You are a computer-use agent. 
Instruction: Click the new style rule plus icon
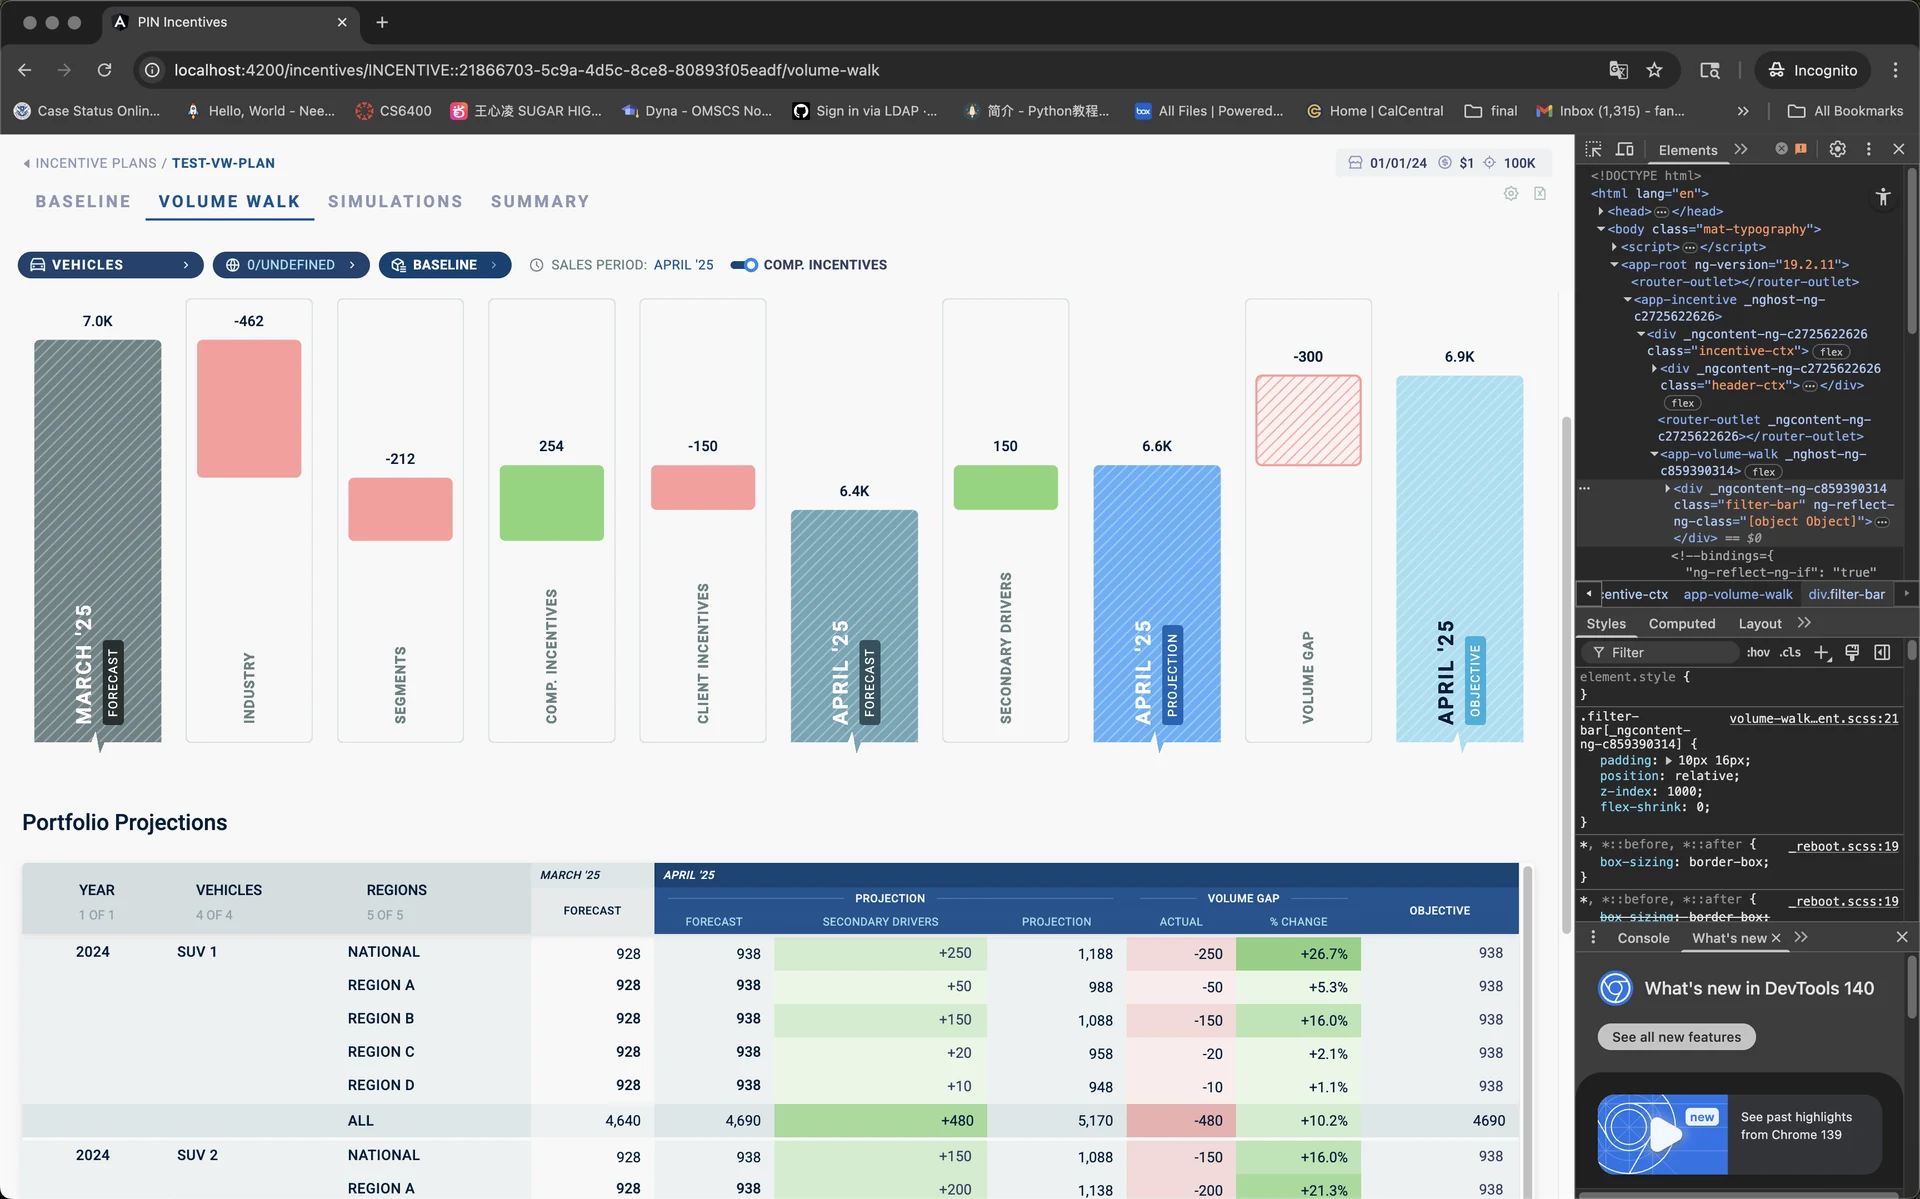pos(1822,652)
